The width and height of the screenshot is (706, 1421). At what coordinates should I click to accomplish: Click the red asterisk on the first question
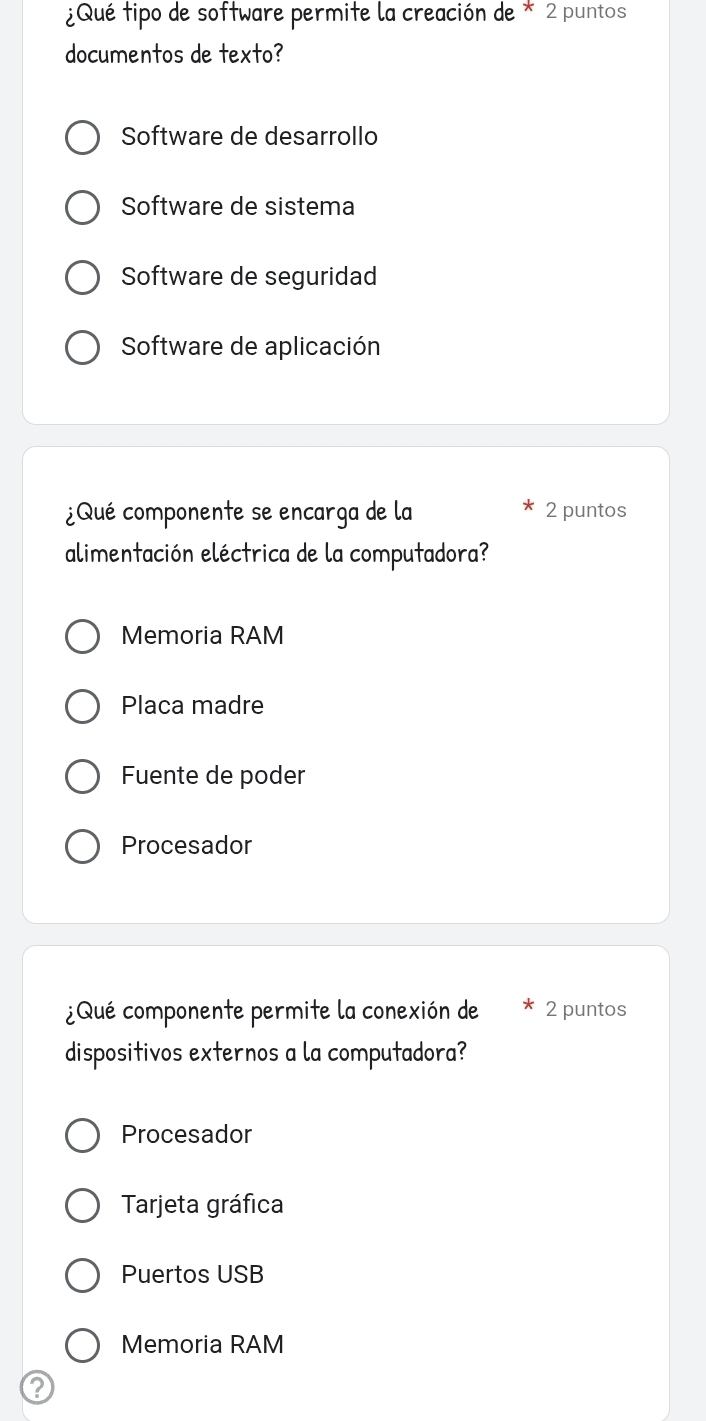530,11
